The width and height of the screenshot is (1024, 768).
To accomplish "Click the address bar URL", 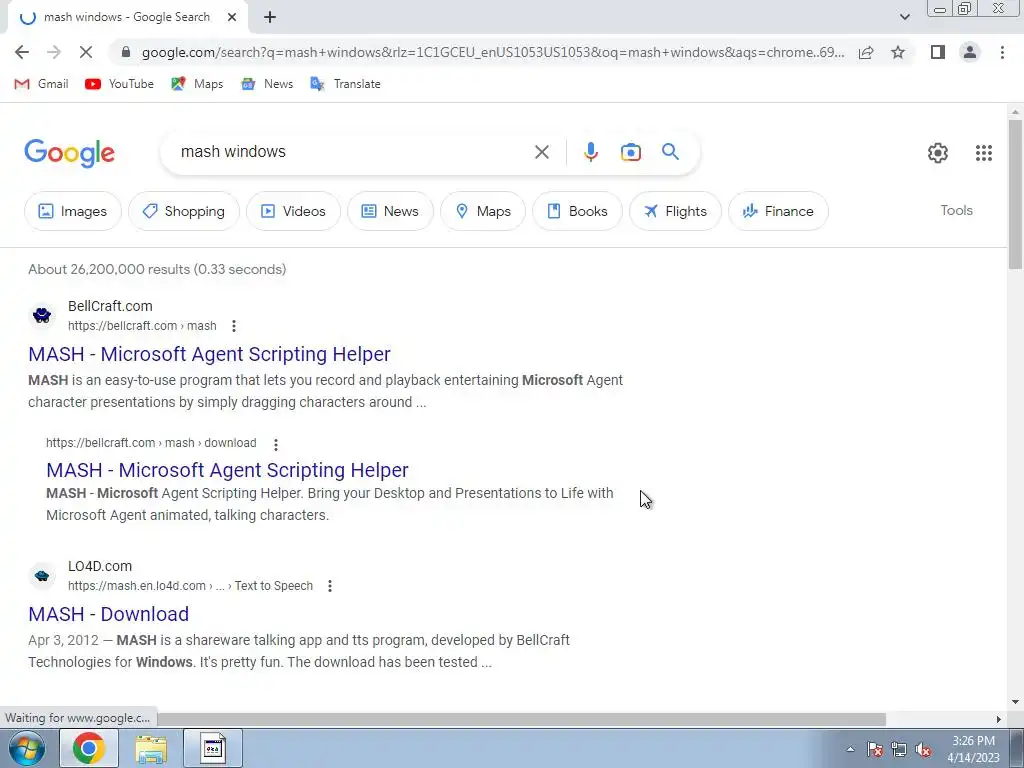I will (x=492, y=52).
